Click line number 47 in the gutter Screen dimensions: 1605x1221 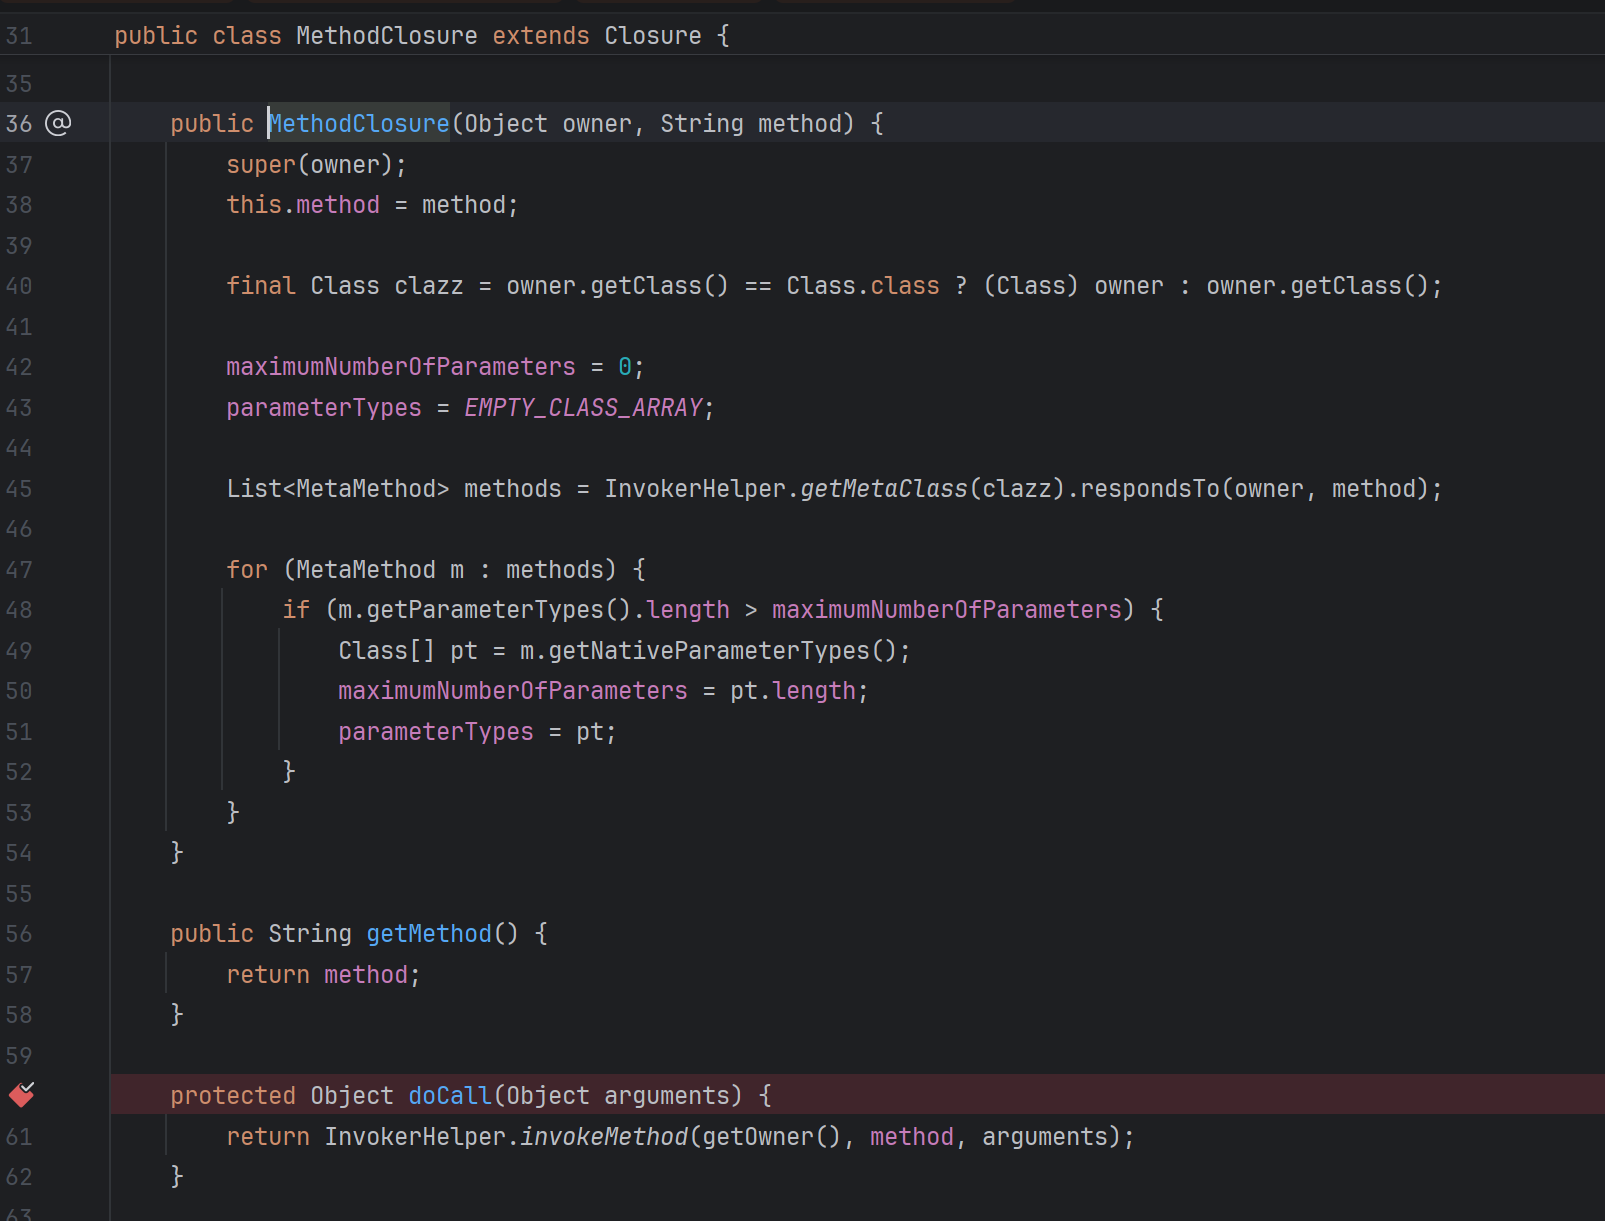[x=19, y=570]
